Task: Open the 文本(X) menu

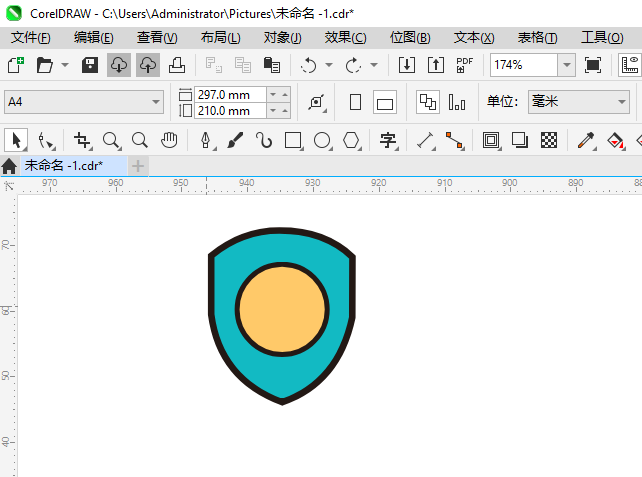Action: [474, 38]
